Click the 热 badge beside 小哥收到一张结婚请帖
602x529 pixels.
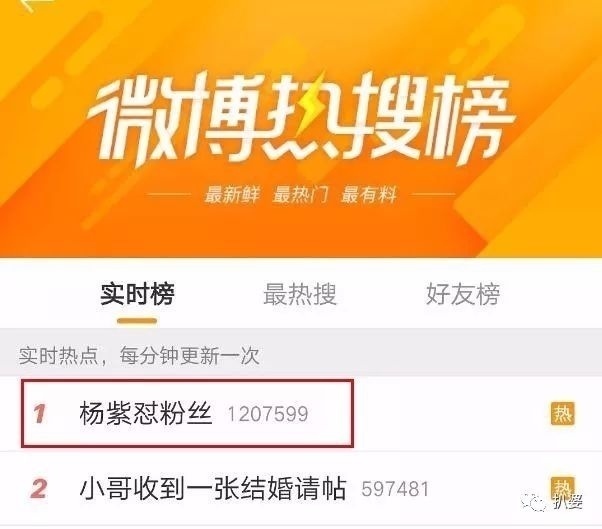tap(563, 488)
